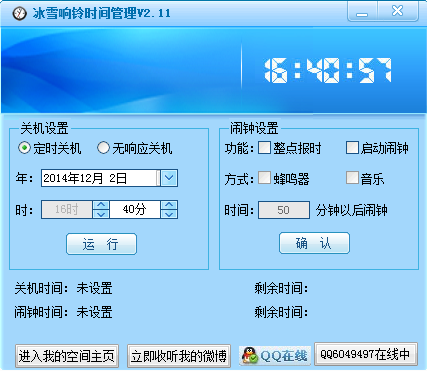
Task: Click the QQ6049497在线中 button
Action: coord(366,354)
